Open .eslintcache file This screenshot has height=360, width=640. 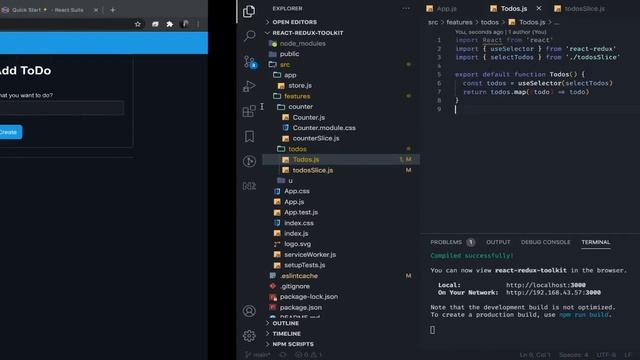pos(299,276)
